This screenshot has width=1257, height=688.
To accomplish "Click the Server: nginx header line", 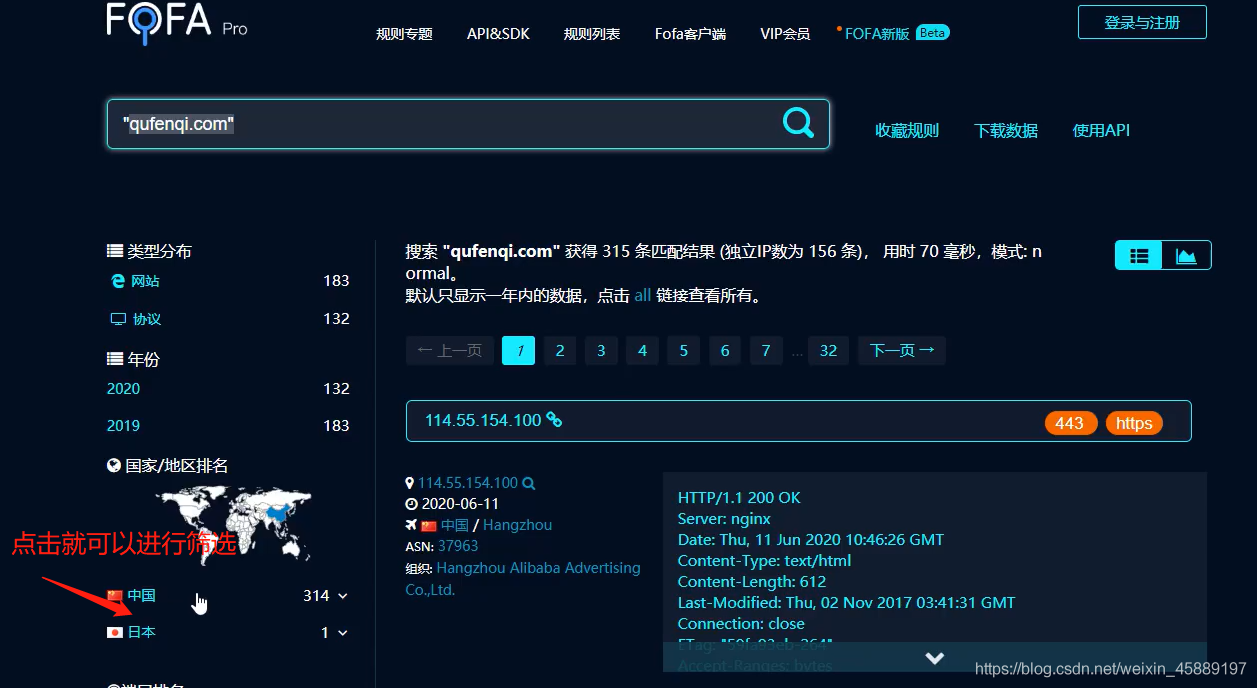I will click(724, 519).
